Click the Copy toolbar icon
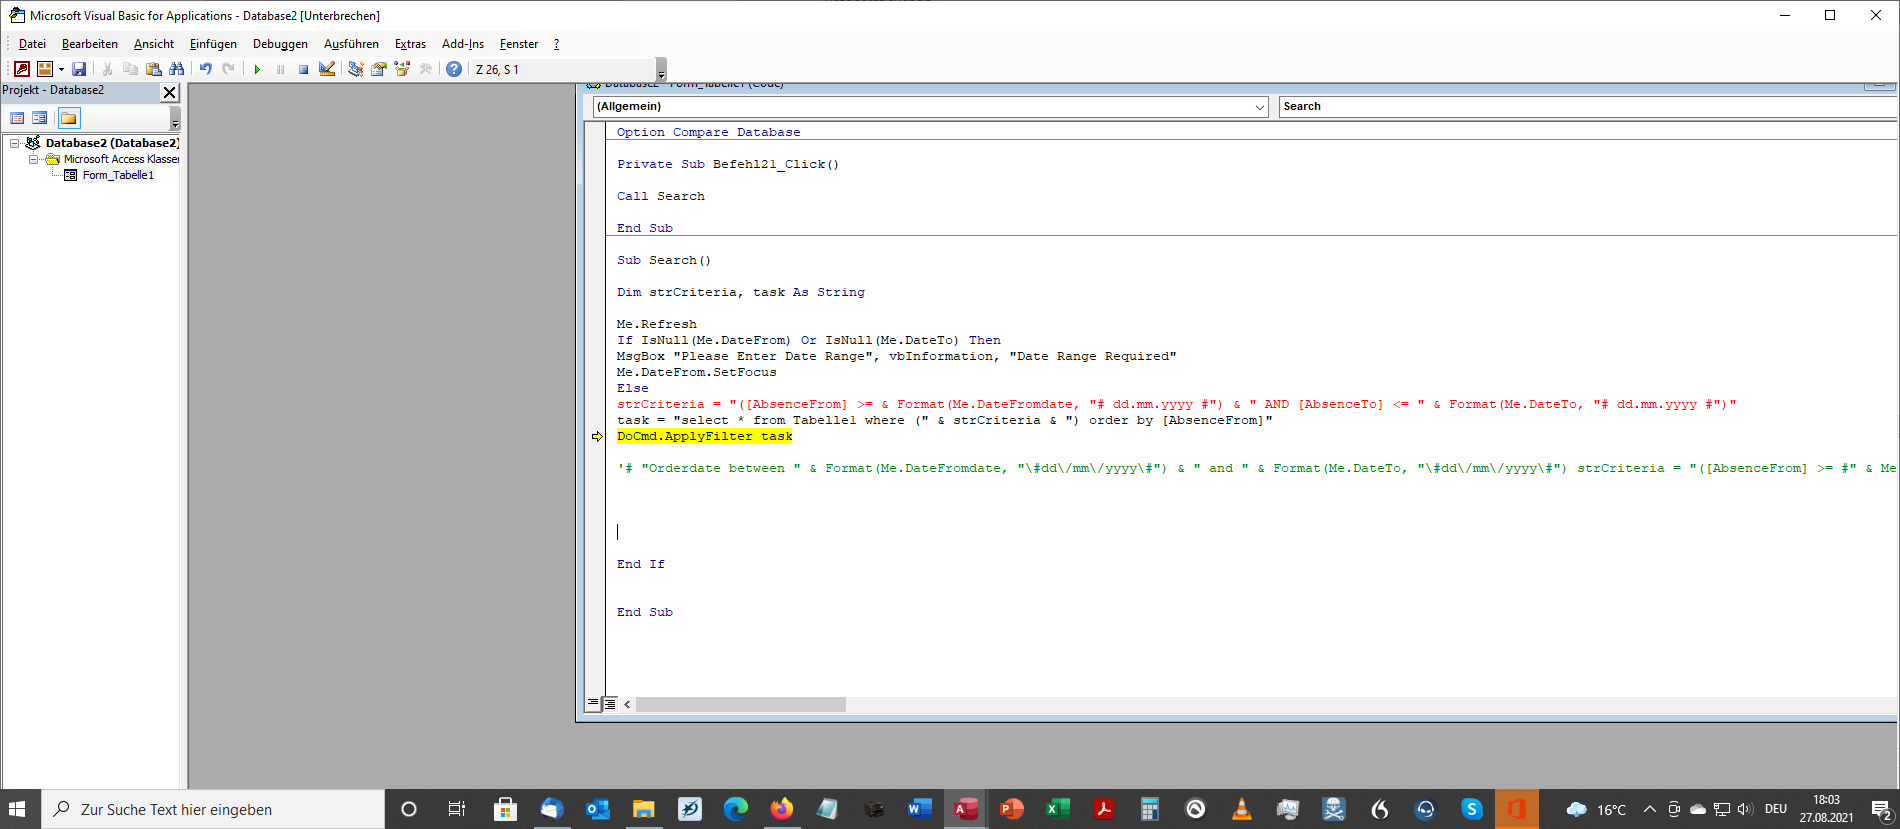Screen dimensions: 1900x829 point(130,69)
